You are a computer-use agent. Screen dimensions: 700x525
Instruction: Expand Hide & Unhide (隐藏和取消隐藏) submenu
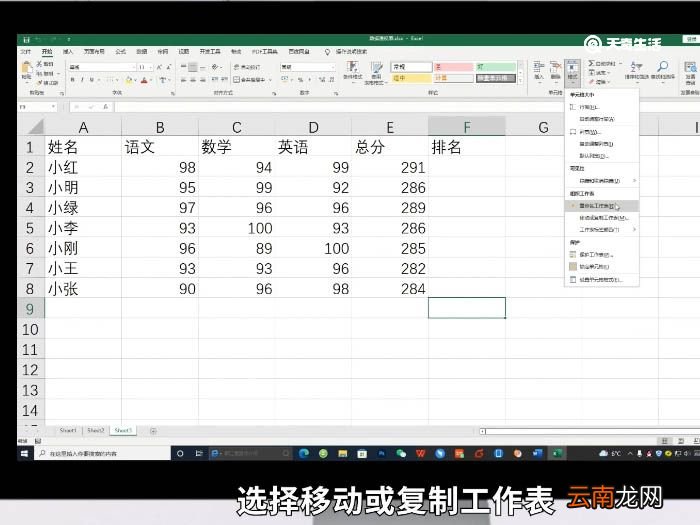pyautogui.click(x=602, y=181)
